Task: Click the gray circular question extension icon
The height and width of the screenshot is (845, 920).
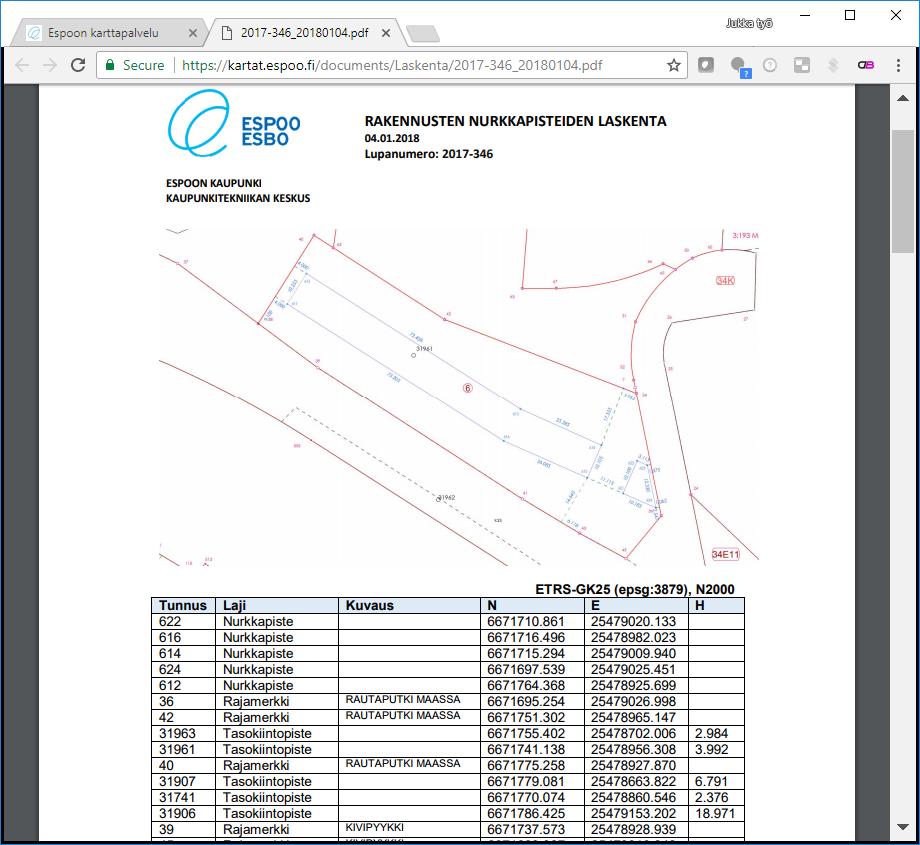Action: 770,65
